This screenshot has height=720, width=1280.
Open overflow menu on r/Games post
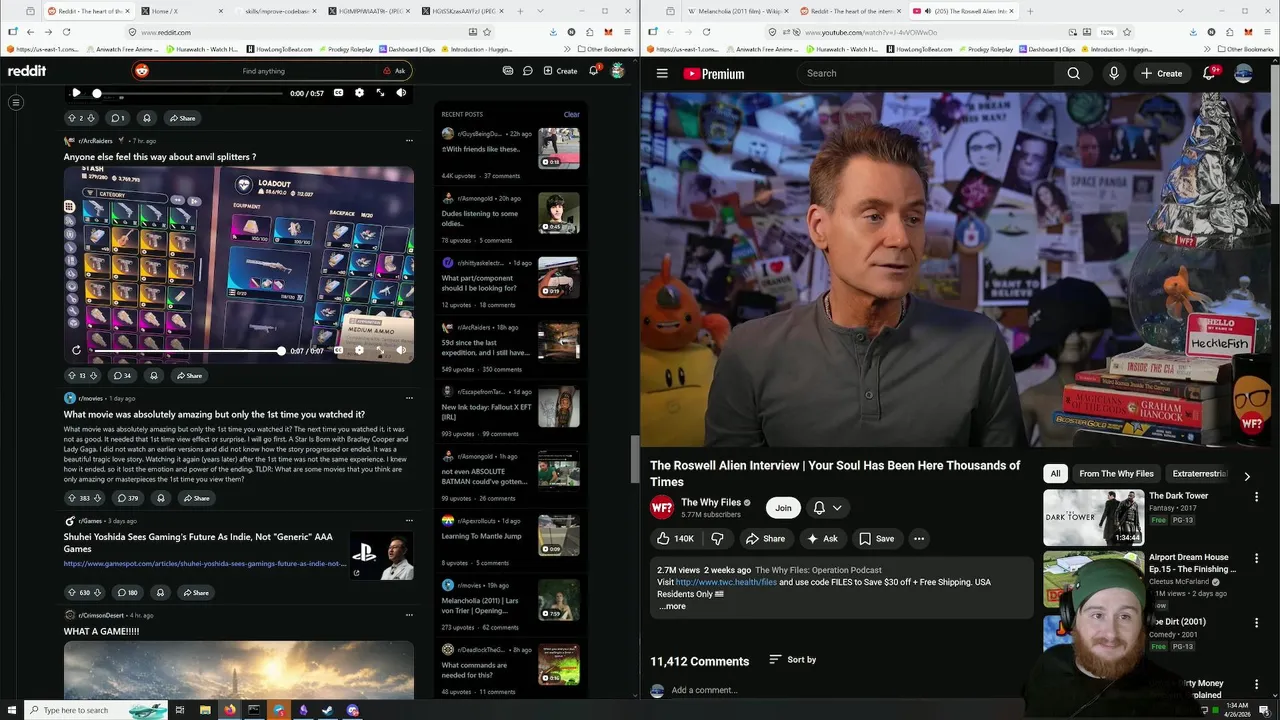(x=409, y=521)
